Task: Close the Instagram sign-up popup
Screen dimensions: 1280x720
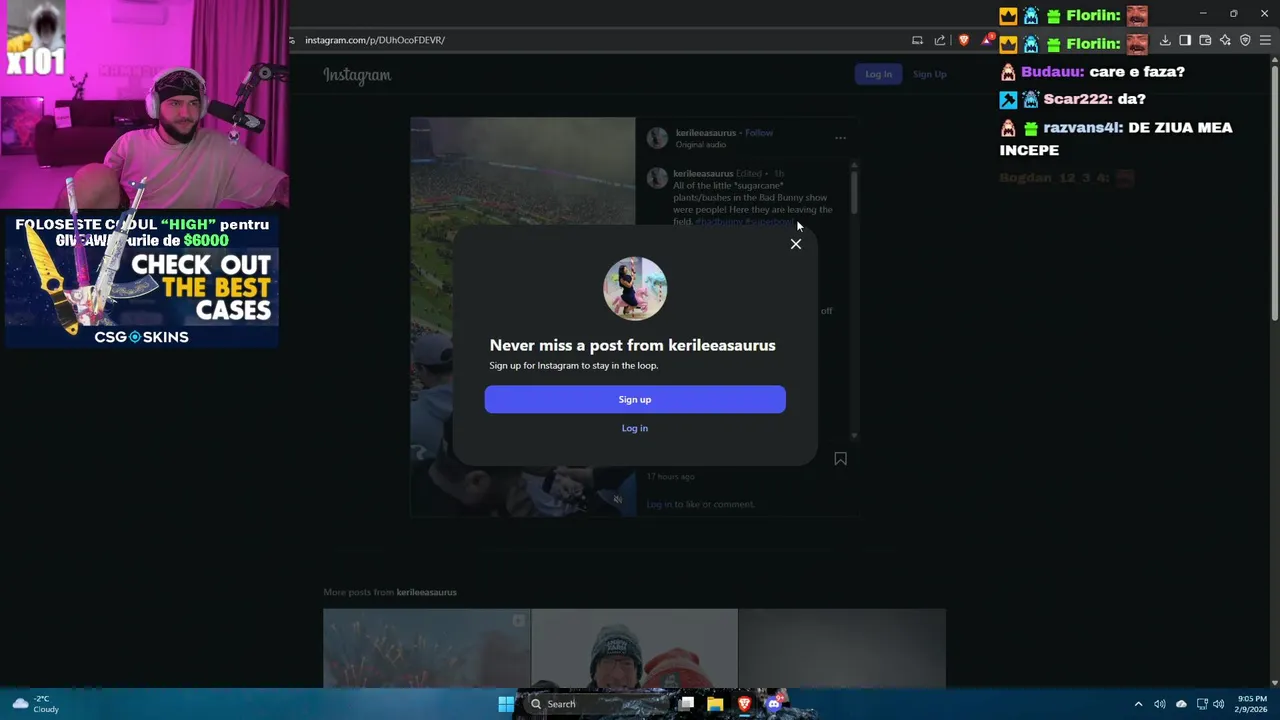Action: coord(796,244)
